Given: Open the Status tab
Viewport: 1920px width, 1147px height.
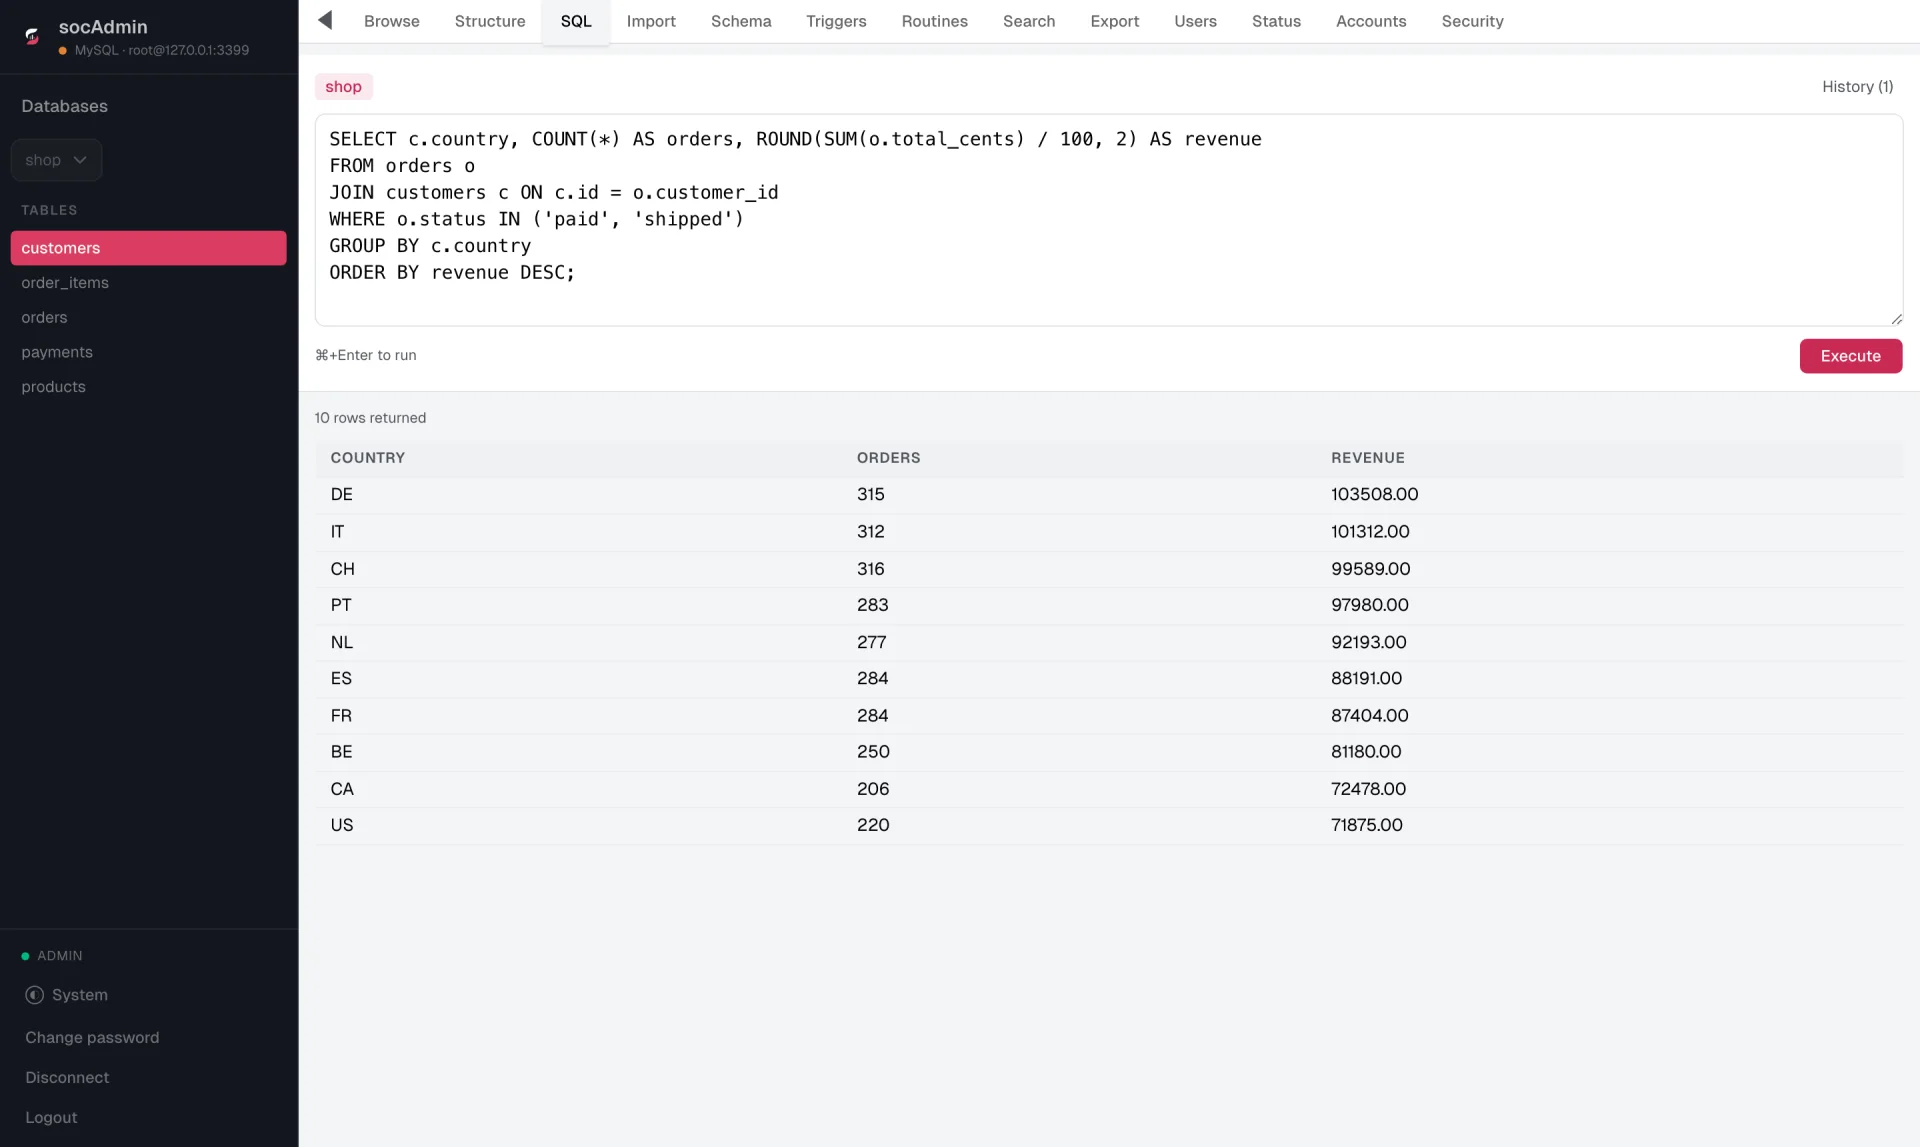Looking at the screenshot, I should [1276, 21].
